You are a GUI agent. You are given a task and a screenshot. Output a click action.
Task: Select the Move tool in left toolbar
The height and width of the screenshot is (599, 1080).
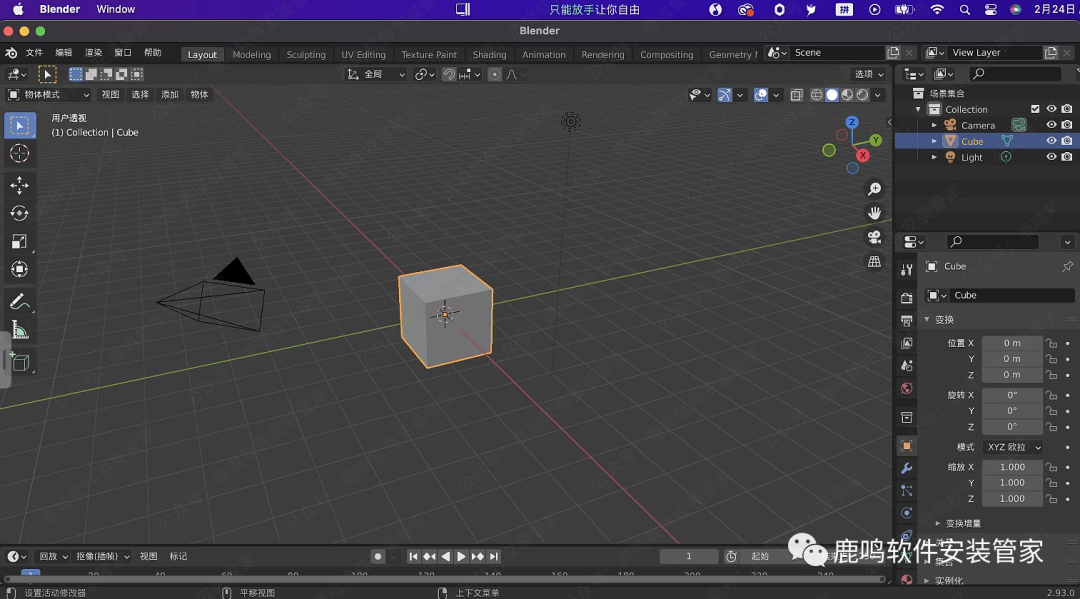coord(19,185)
